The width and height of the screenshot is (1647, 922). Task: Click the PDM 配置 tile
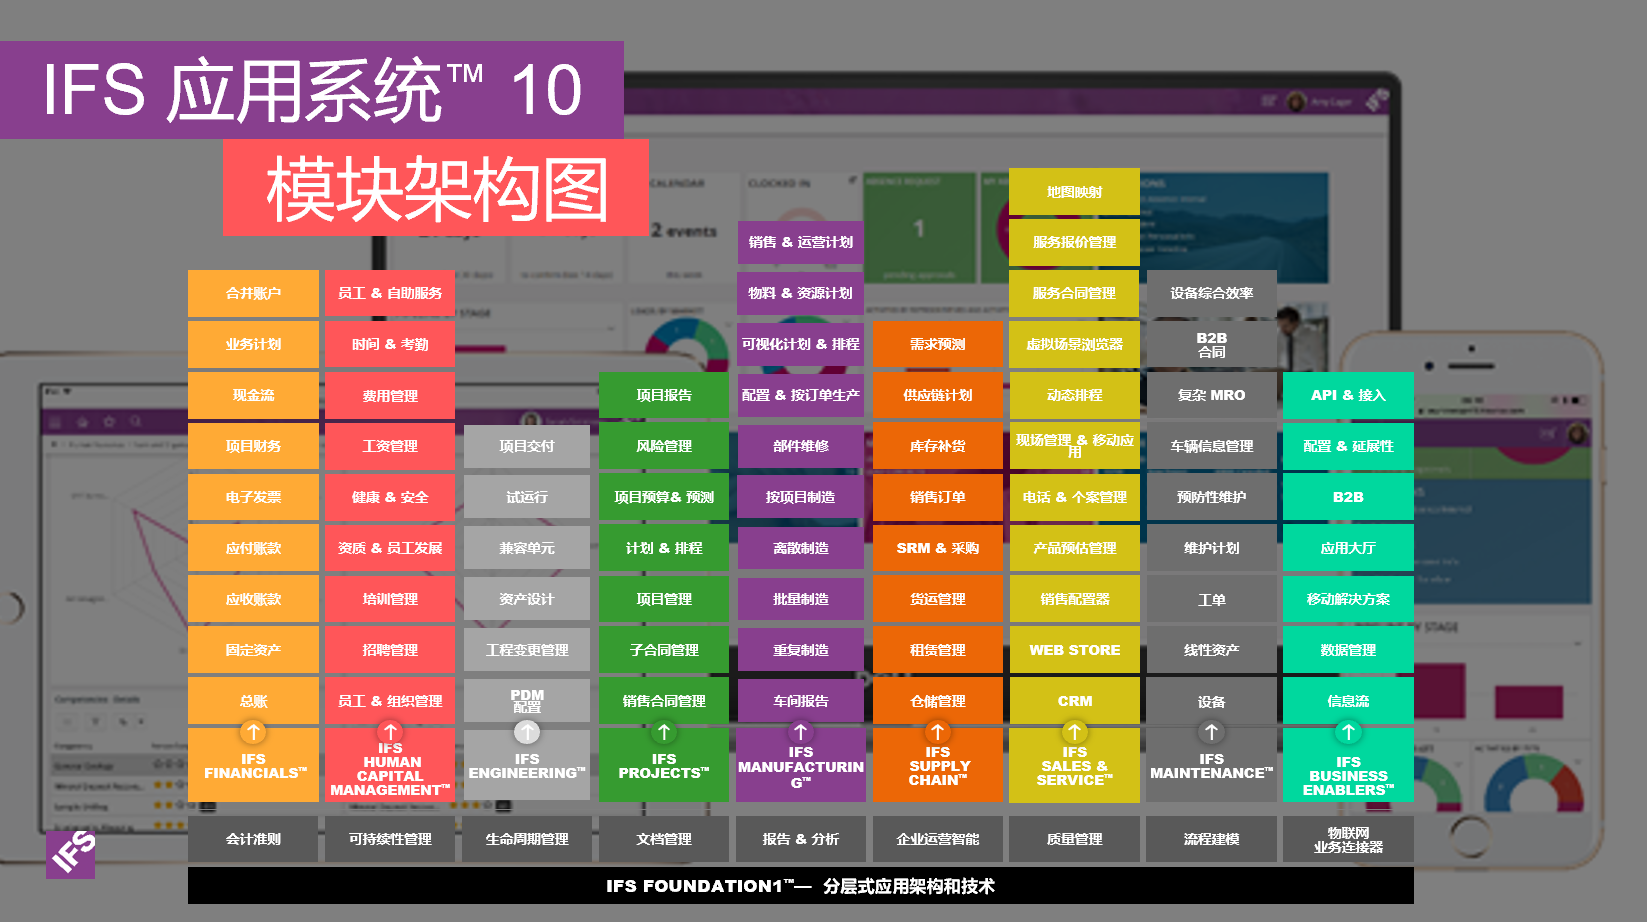tap(527, 701)
